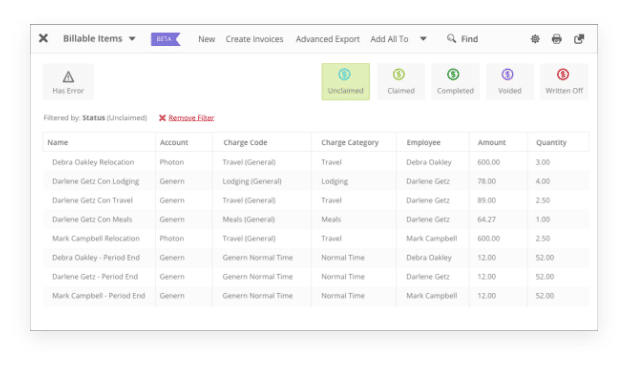Screen dimensions: 628x367
Task: Expand the Add All To dropdown arrow
Action: coord(423,39)
